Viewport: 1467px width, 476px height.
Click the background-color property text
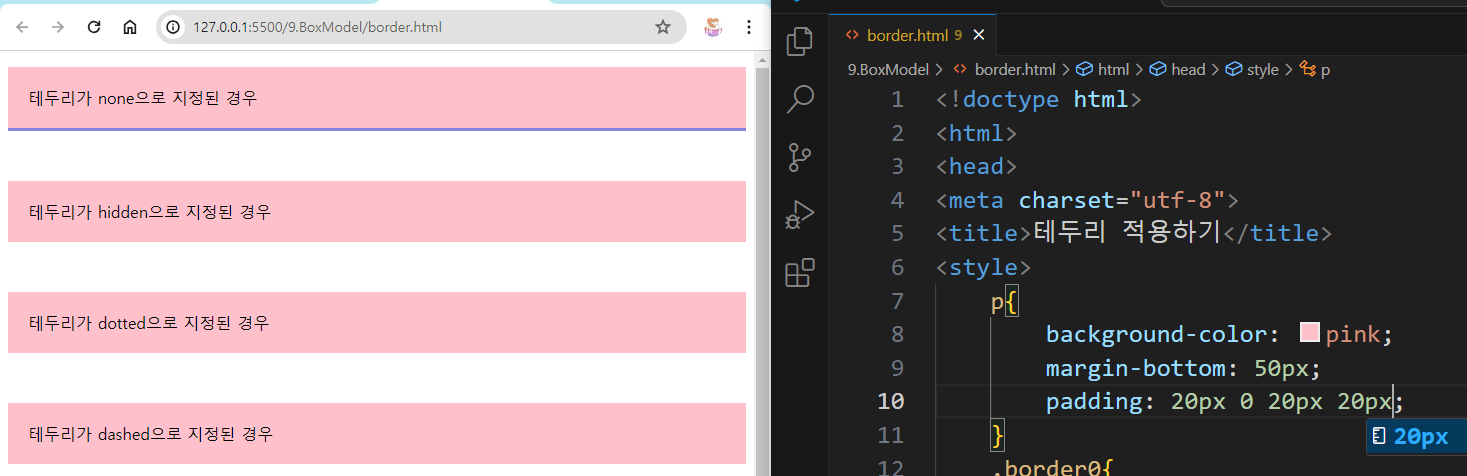[x=1155, y=334]
